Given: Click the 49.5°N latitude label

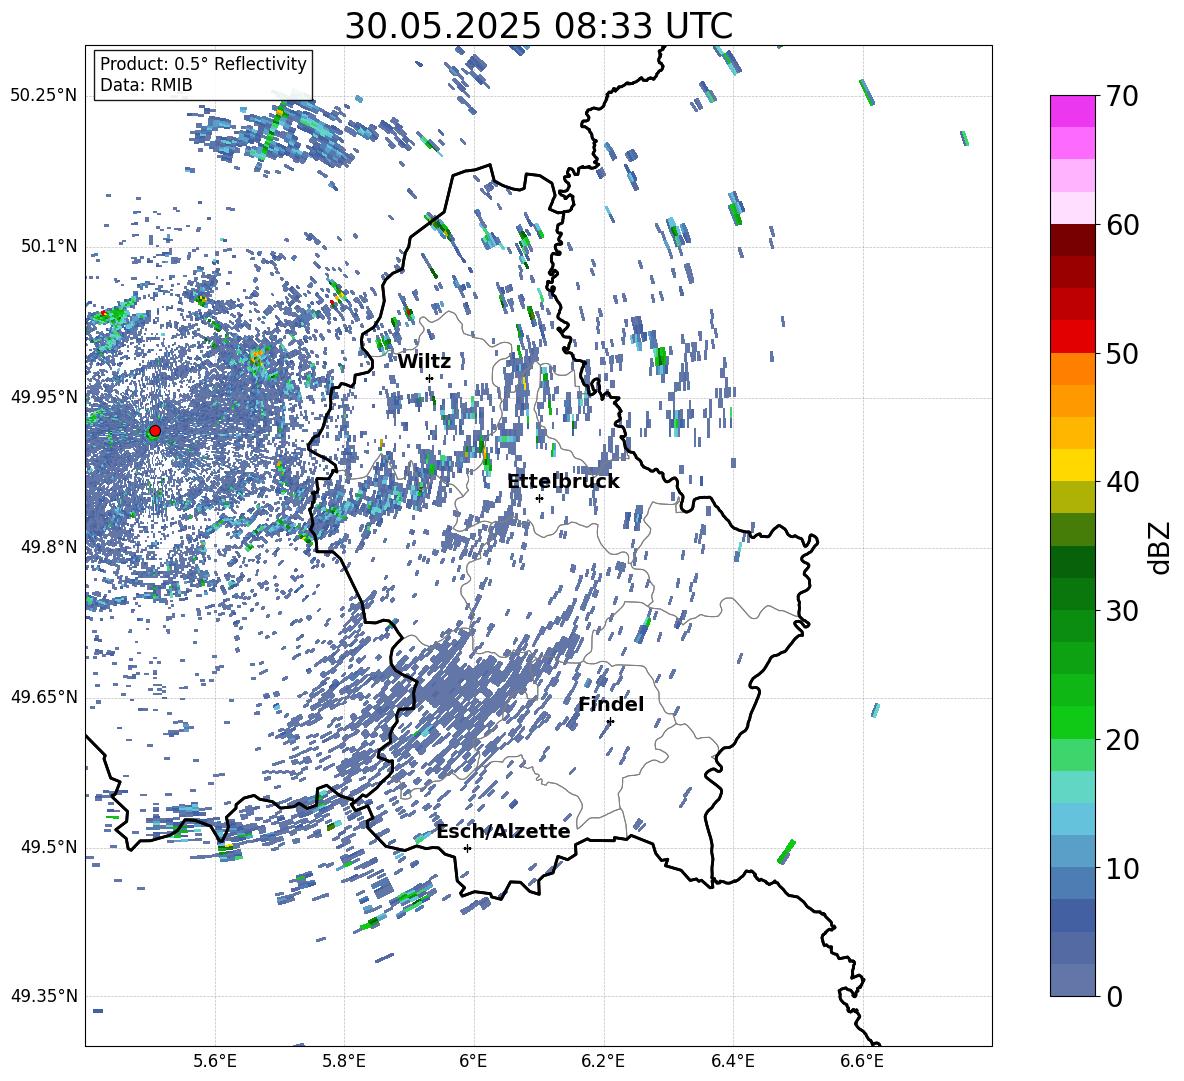Looking at the screenshot, I should click(x=49, y=847).
